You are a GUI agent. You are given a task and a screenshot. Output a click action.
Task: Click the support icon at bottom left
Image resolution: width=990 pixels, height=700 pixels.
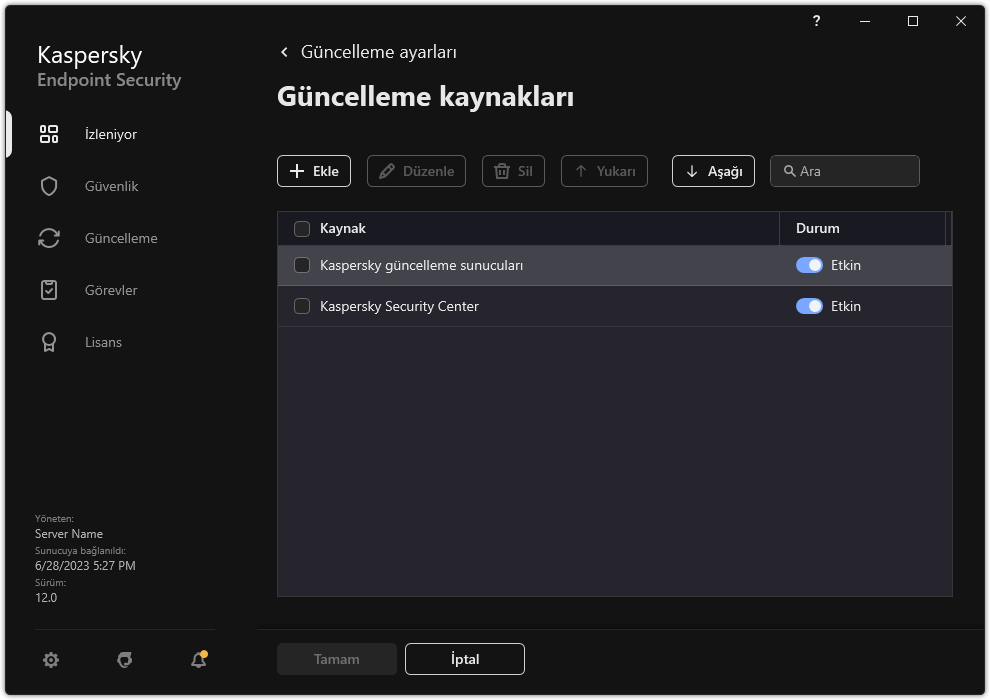pyautogui.click(x=124, y=660)
